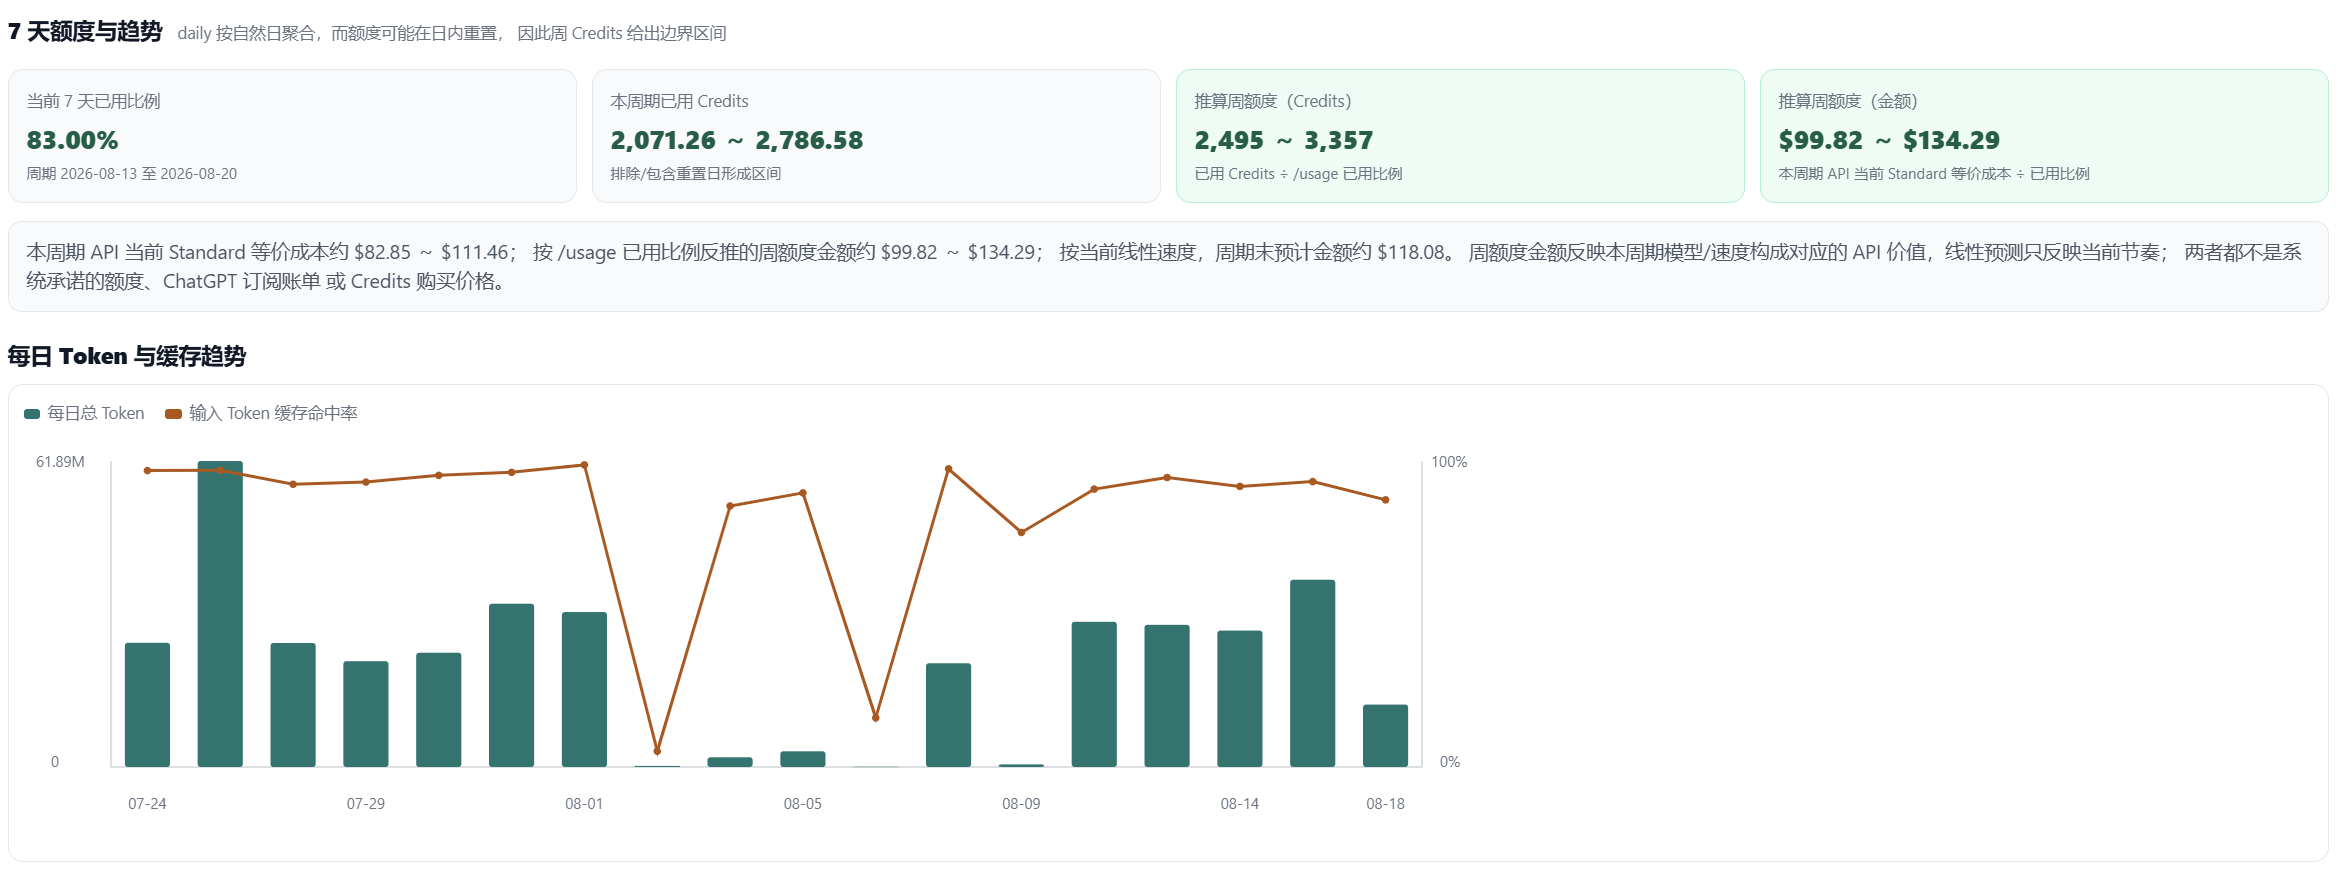
Task: Click the 08-09 x-axis date label
Action: (1021, 804)
